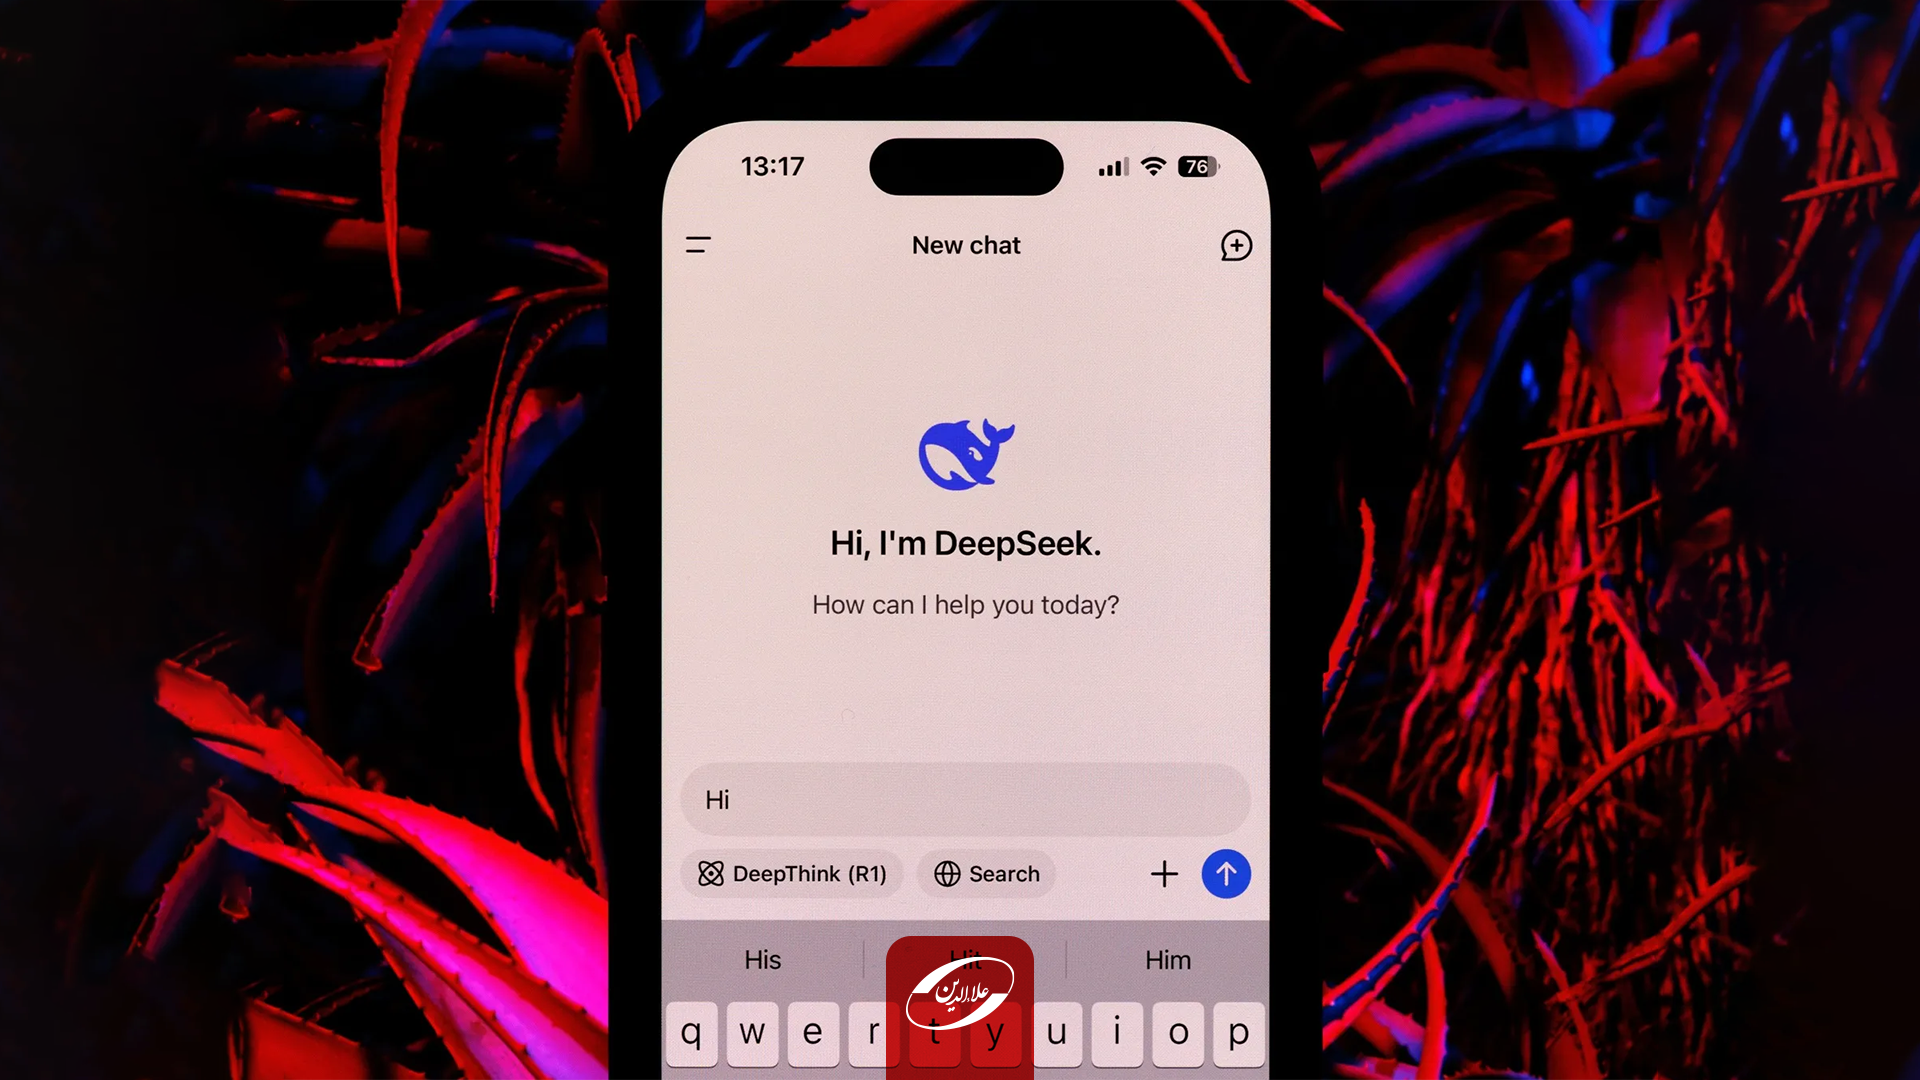Image resolution: width=1920 pixels, height=1080 pixels.
Task: Tap the sidebar hamburger menu icon
Action: [699, 244]
